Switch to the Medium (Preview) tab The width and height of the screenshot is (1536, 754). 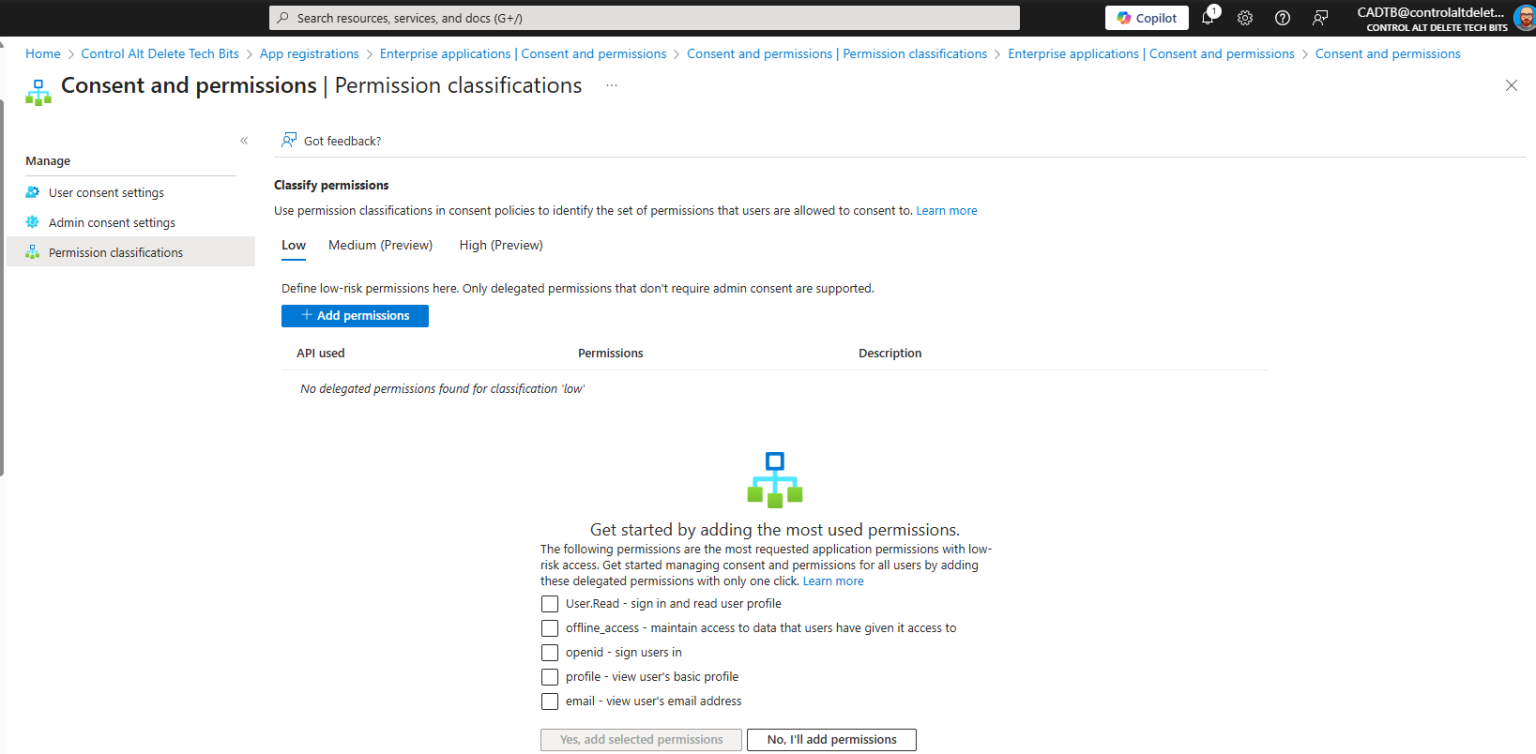(380, 246)
